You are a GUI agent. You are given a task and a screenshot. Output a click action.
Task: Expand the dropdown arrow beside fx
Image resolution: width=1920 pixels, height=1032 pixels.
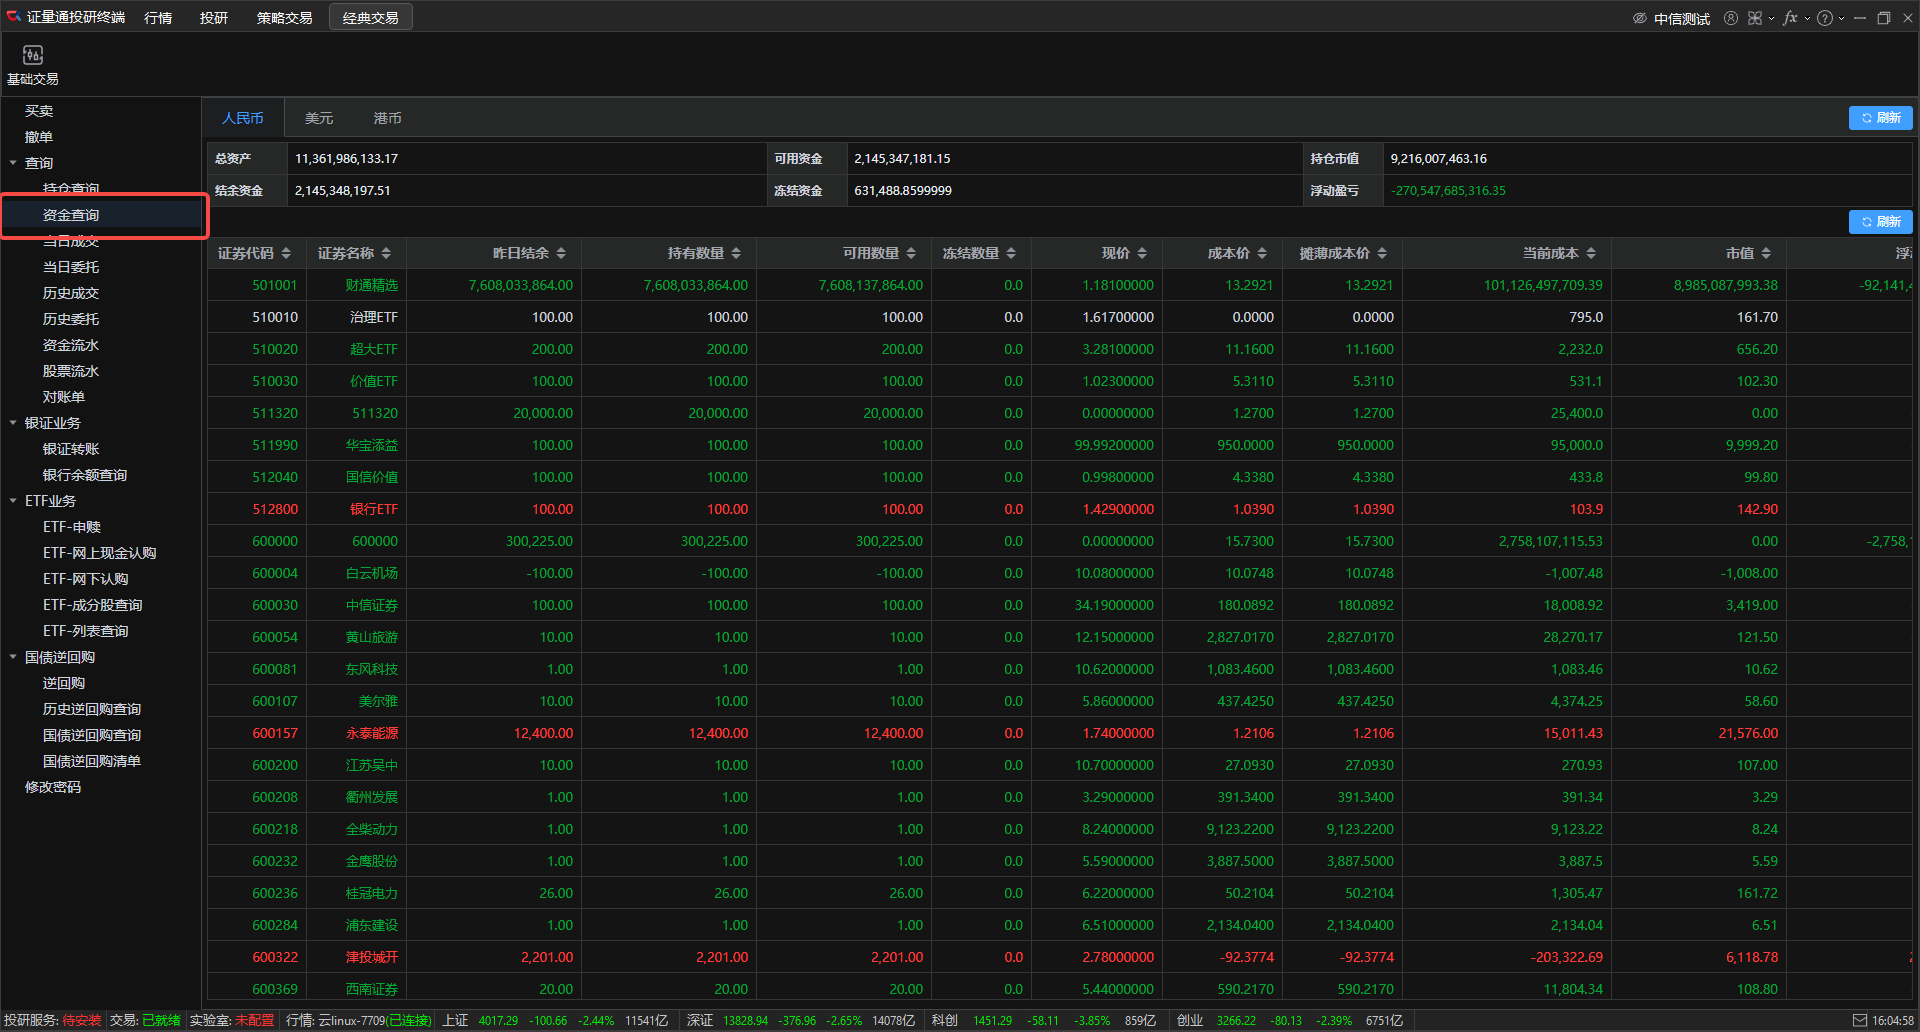[1807, 18]
